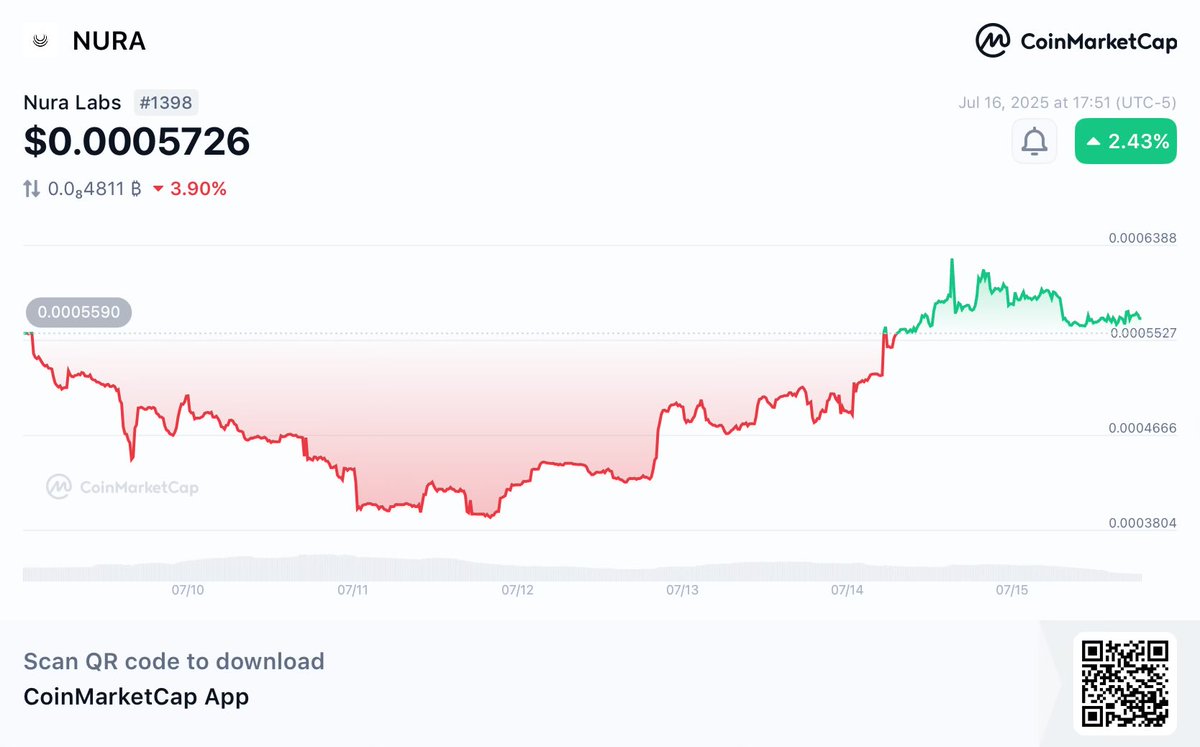The image size is (1200, 747).
Task: Click the notification bell icon
Action: (1034, 142)
